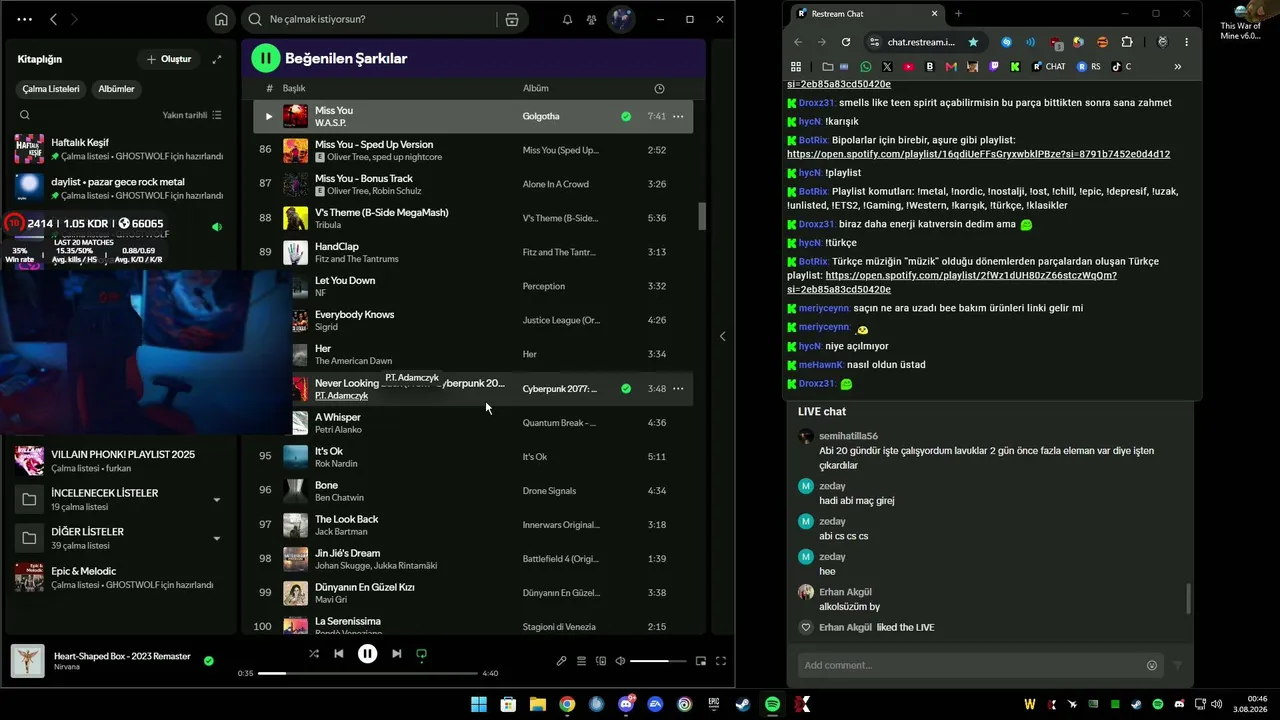Mute Spotify with the speaker icon
1280x720 pixels.
click(620, 661)
